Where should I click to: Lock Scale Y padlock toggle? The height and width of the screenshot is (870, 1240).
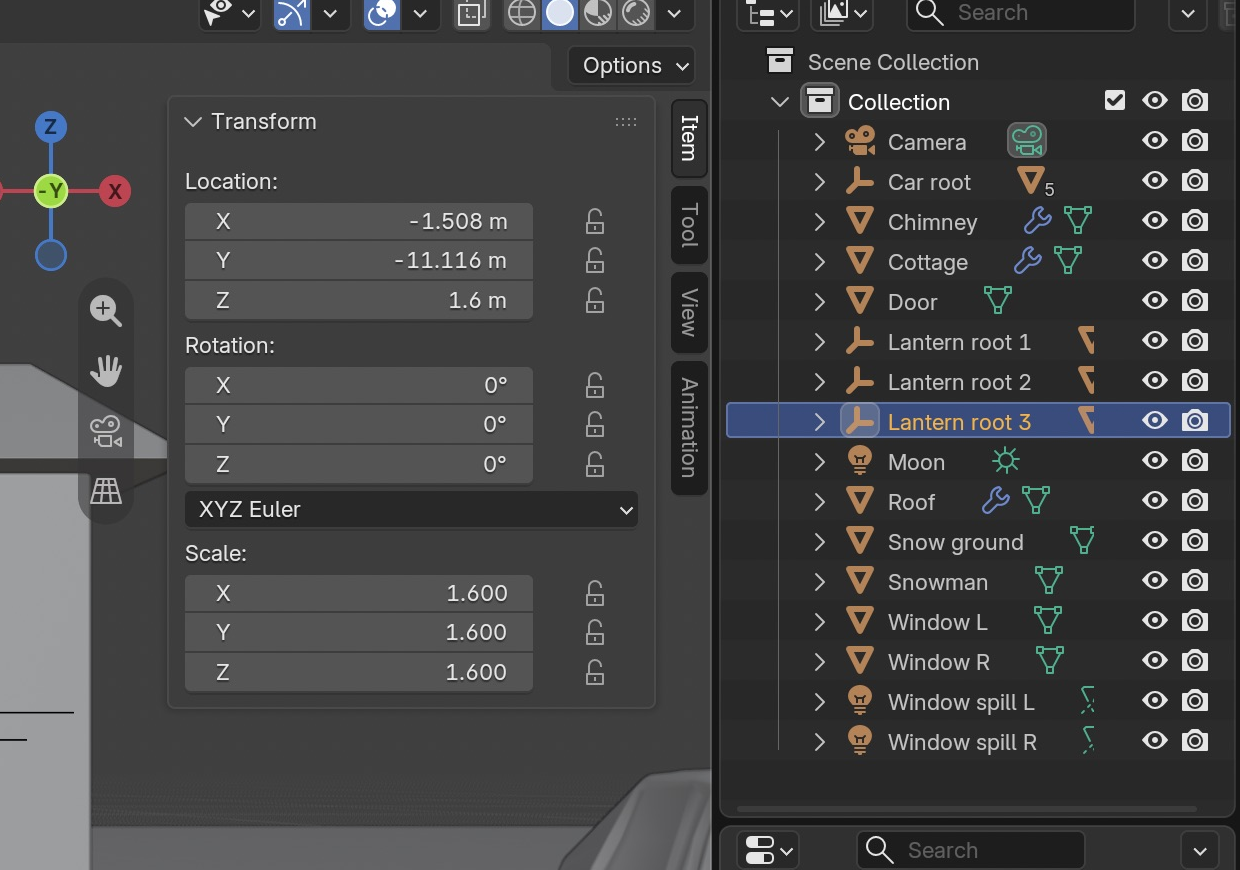pyautogui.click(x=594, y=632)
